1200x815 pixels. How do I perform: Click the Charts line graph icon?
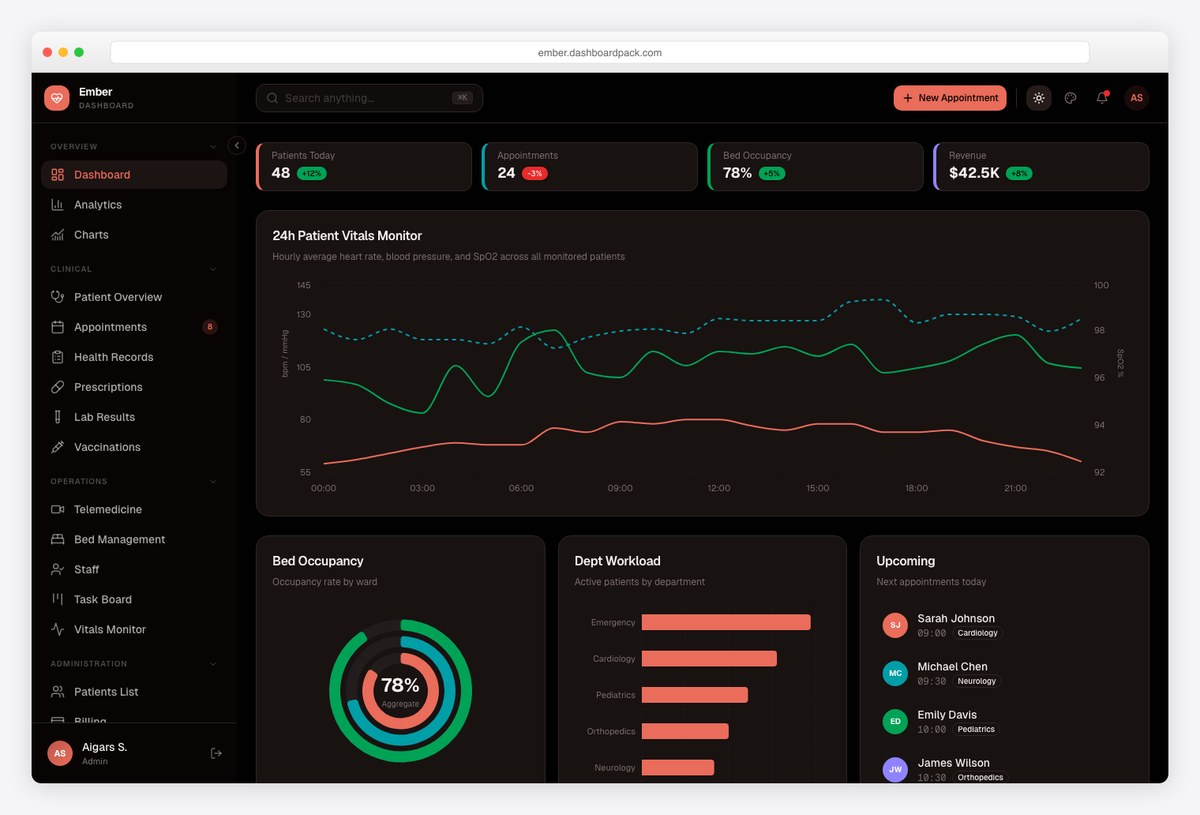[x=58, y=235]
